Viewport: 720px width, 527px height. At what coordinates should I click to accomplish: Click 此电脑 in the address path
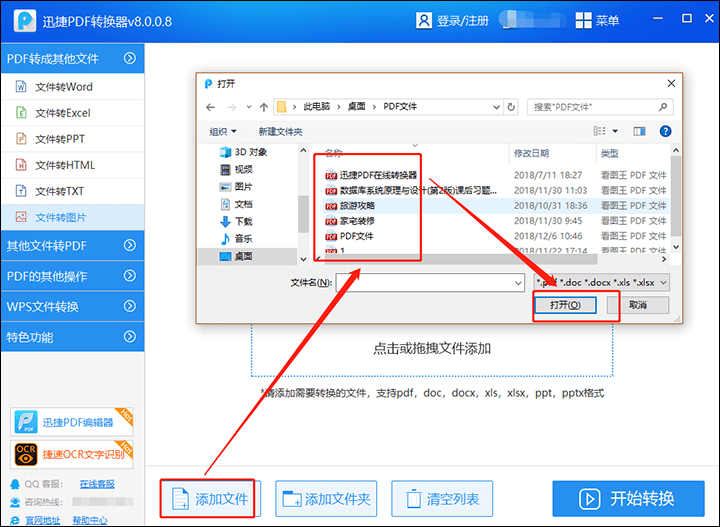(x=316, y=107)
